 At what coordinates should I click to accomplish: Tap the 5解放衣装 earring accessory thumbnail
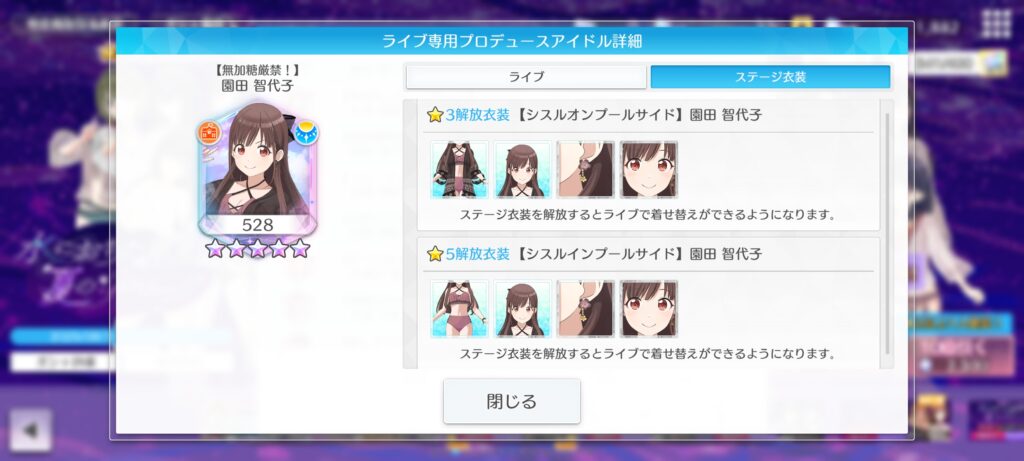pyautogui.click(x=586, y=309)
